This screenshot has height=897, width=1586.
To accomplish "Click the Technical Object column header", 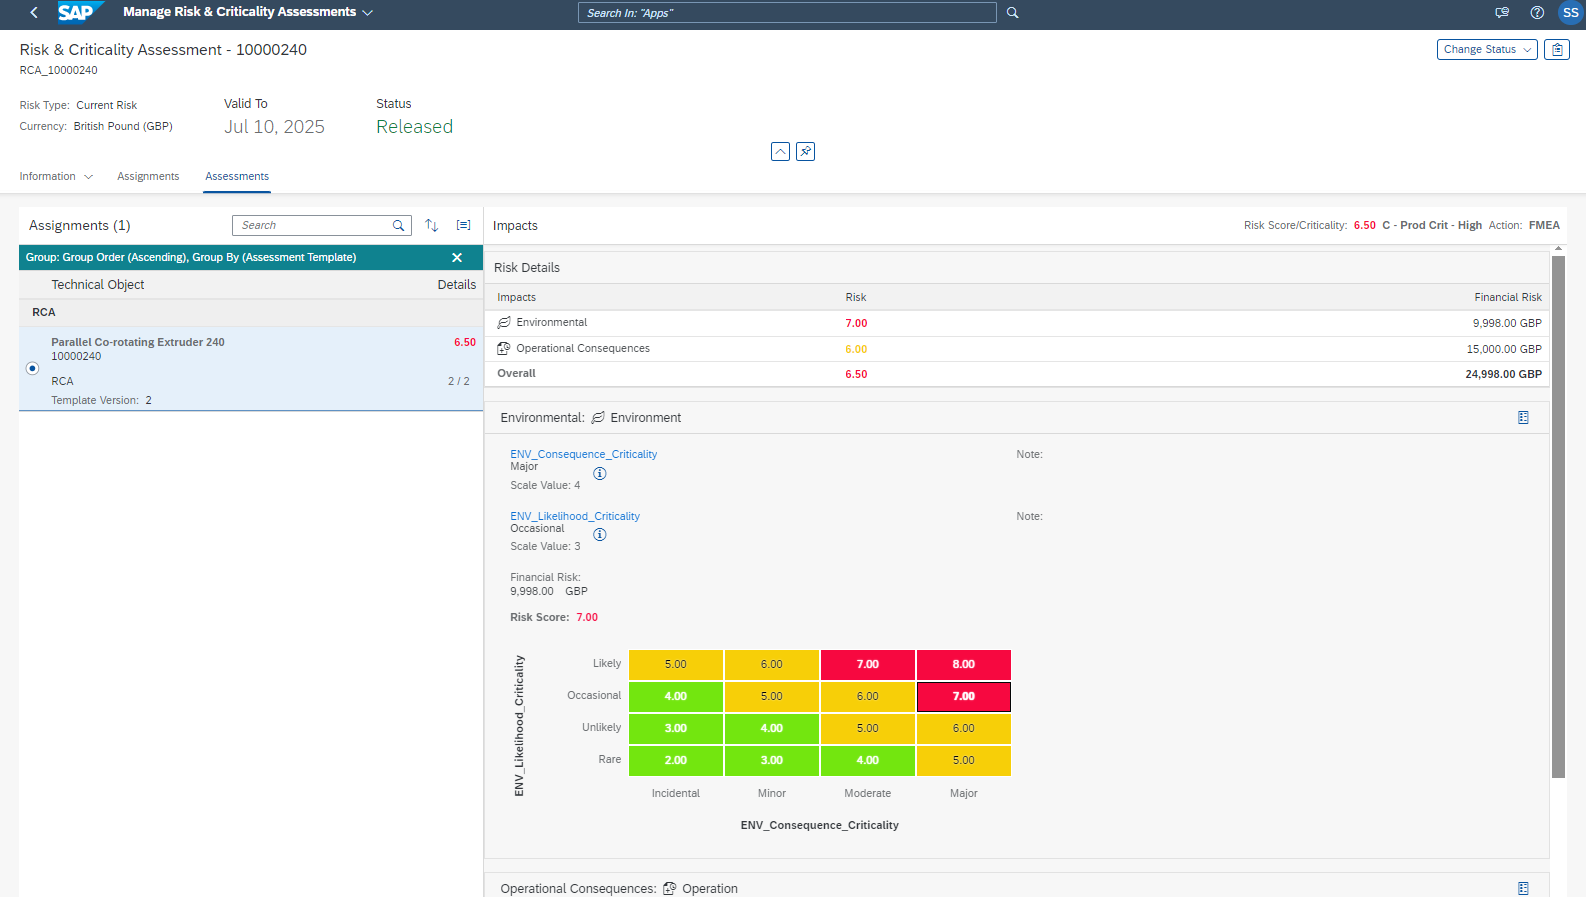I will (x=98, y=285).
